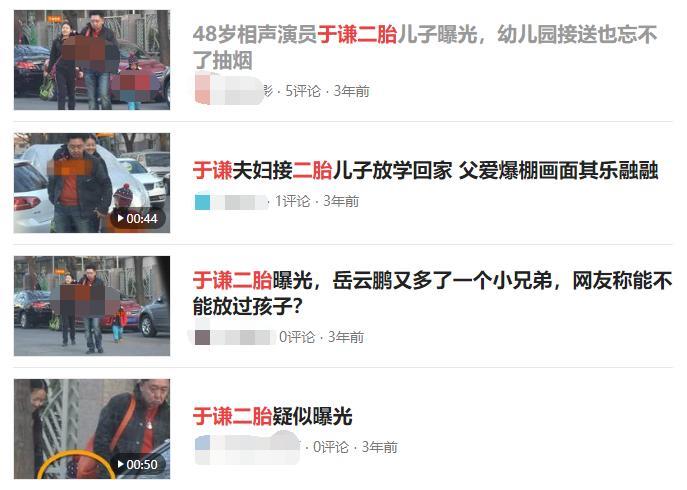Open the 1评论 comments on second article
The height and width of the screenshot is (490, 687).
click(x=292, y=201)
